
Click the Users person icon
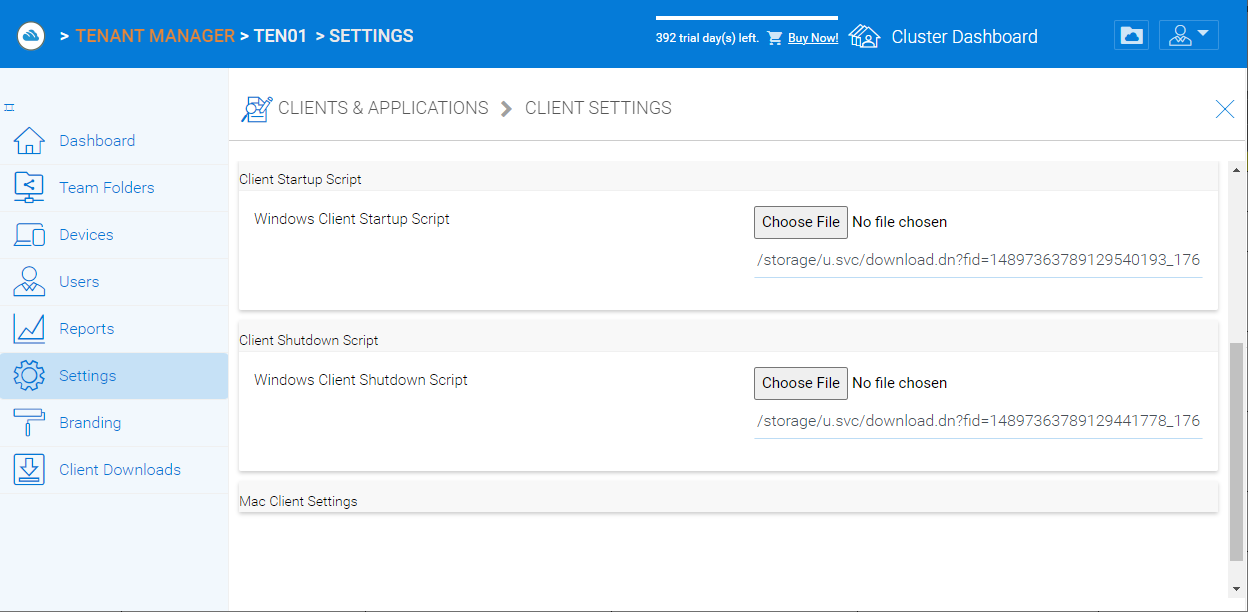coord(29,282)
